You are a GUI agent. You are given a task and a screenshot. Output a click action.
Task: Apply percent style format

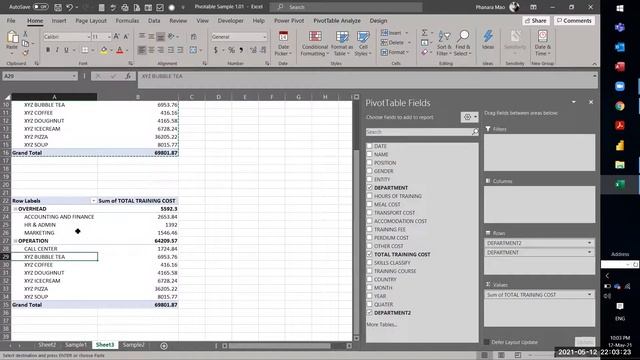pyautogui.click(x=231, y=50)
